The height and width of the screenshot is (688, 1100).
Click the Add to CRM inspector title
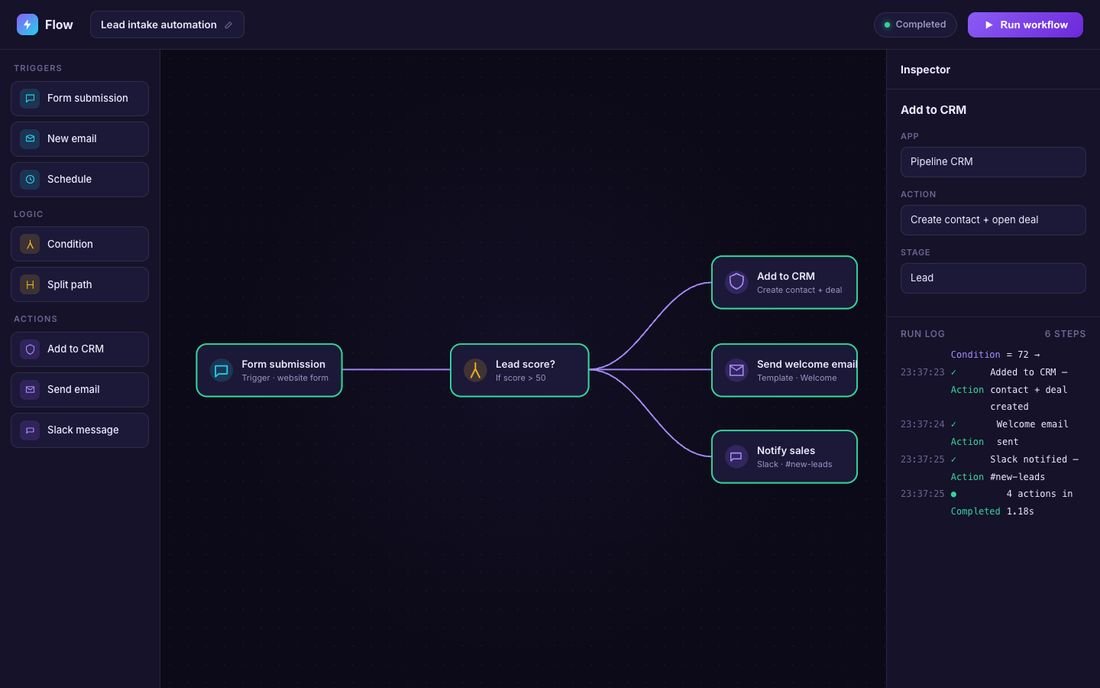(933, 110)
